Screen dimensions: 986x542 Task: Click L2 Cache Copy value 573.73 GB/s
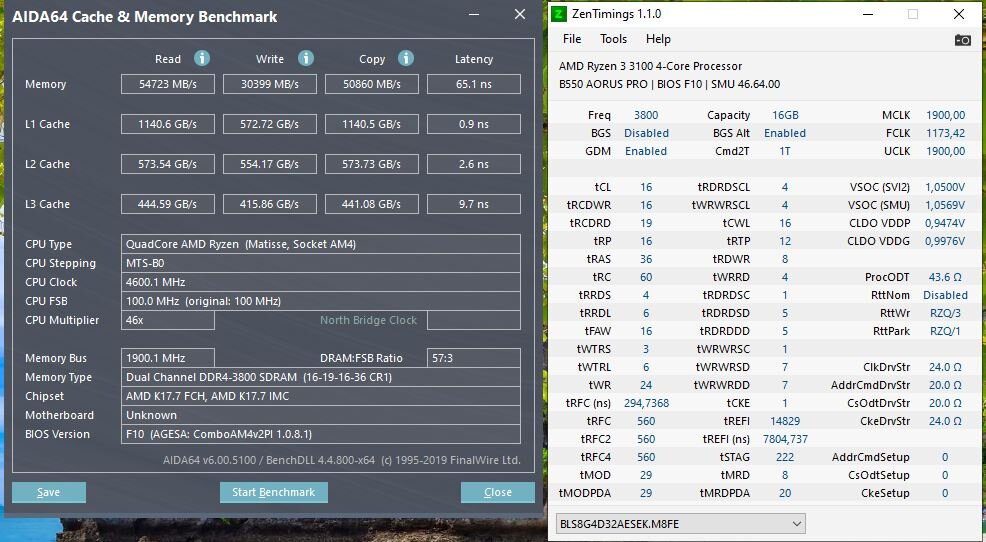pos(372,164)
